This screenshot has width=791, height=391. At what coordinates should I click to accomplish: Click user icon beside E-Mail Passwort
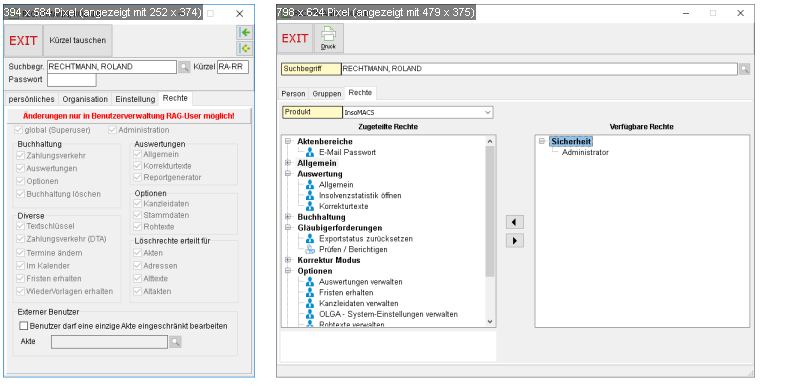[x=310, y=152]
